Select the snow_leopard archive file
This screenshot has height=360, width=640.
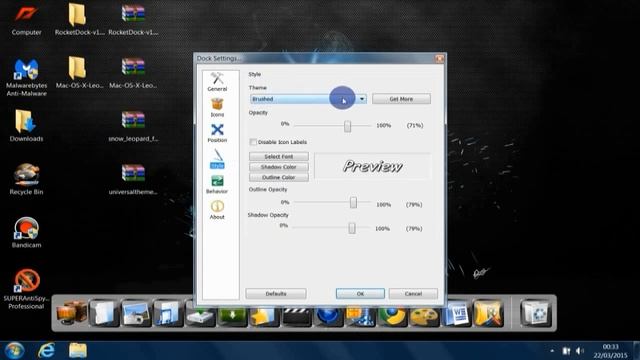point(133,126)
